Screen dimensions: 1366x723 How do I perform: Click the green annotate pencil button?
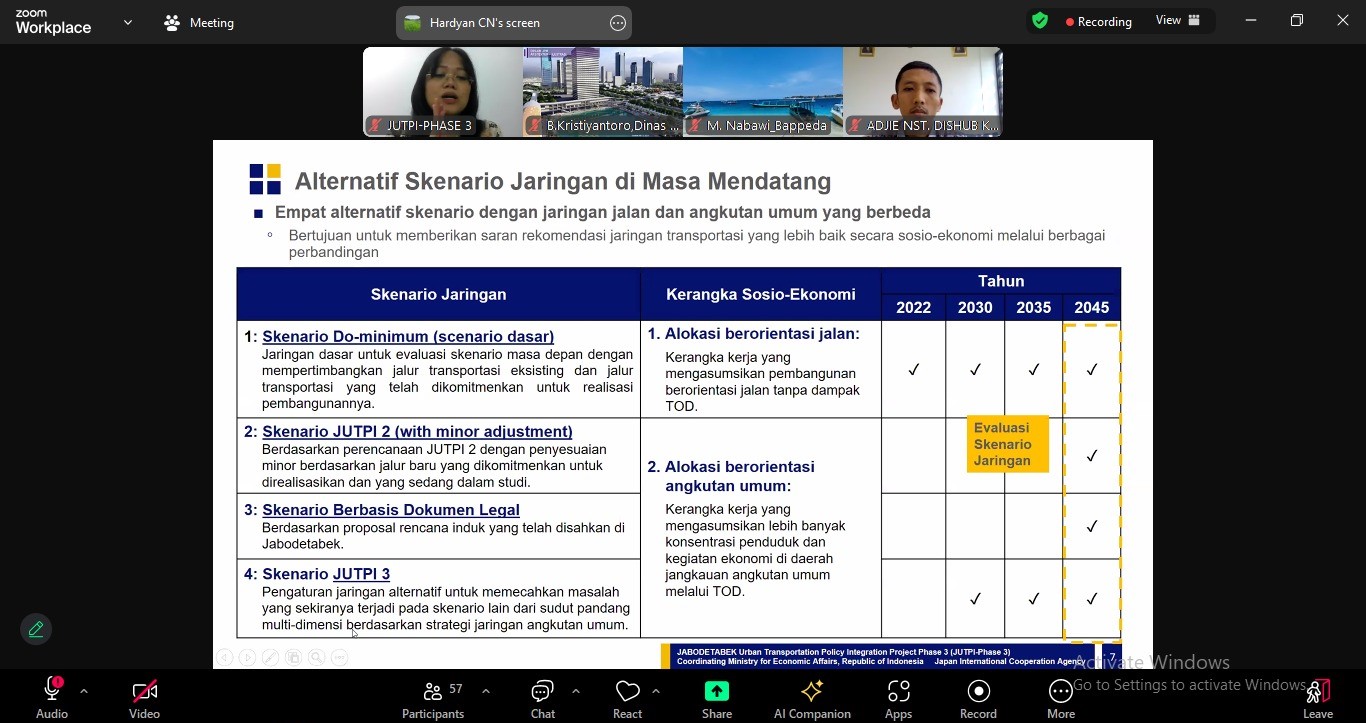(x=36, y=629)
